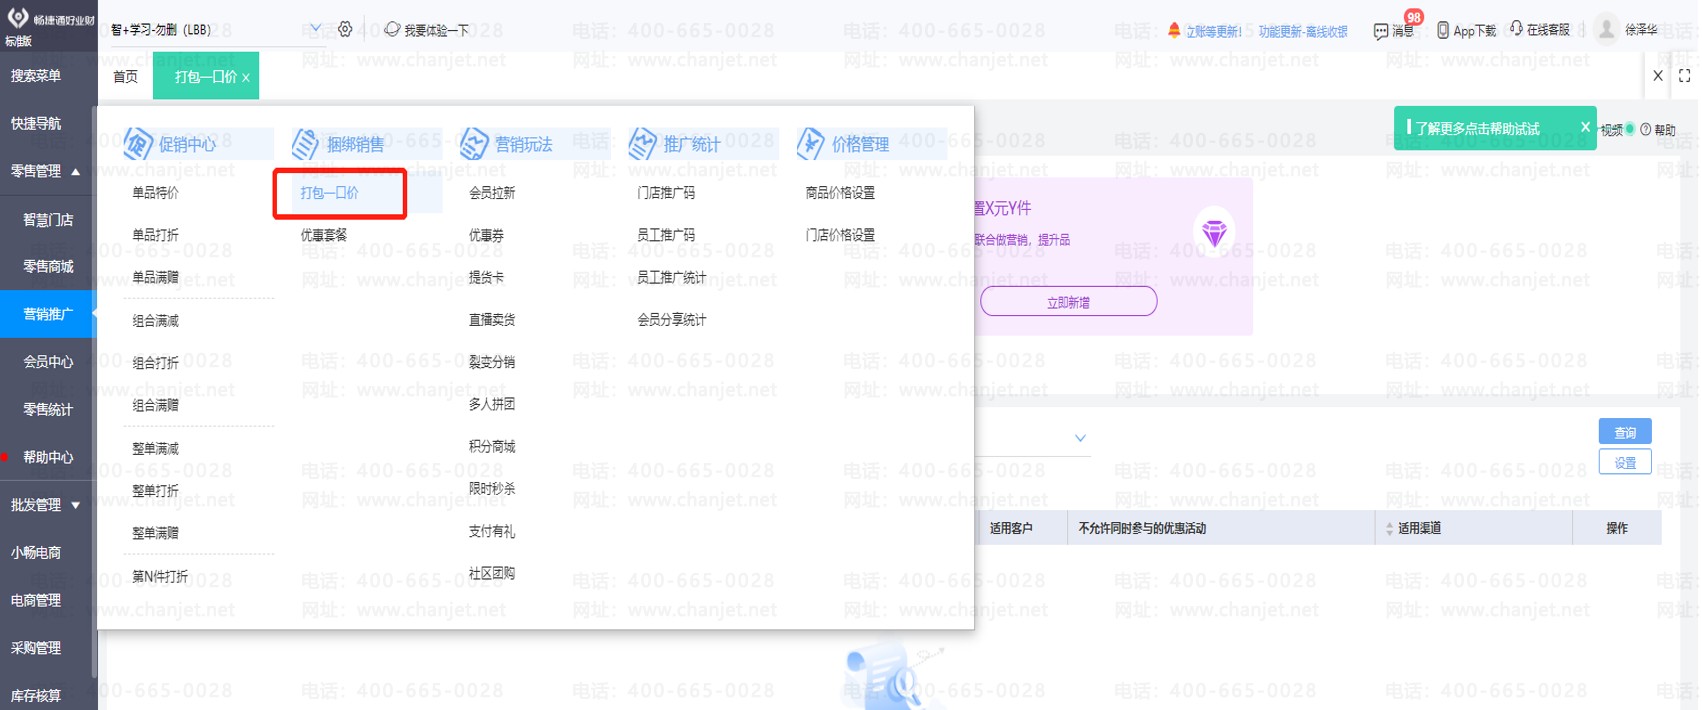Screen dimensions: 1702x710
Task: Open 优惠套餐 in the menu
Action: (x=324, y=235)
